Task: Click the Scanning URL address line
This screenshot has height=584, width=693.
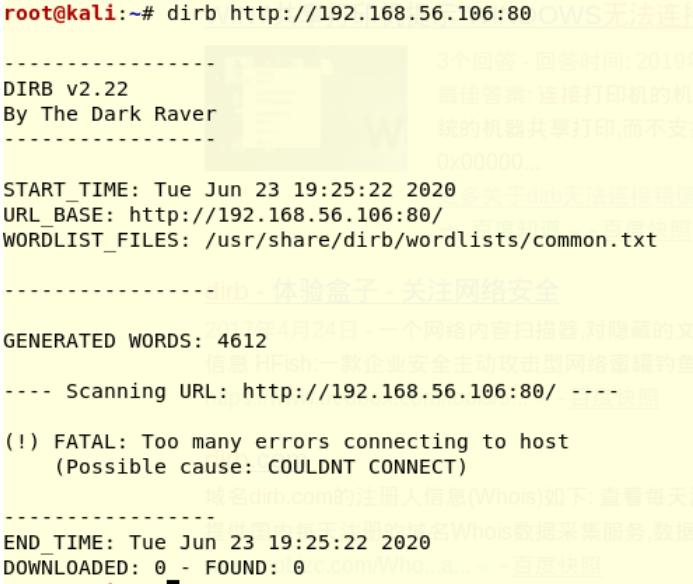Action: tap(311, 392)
